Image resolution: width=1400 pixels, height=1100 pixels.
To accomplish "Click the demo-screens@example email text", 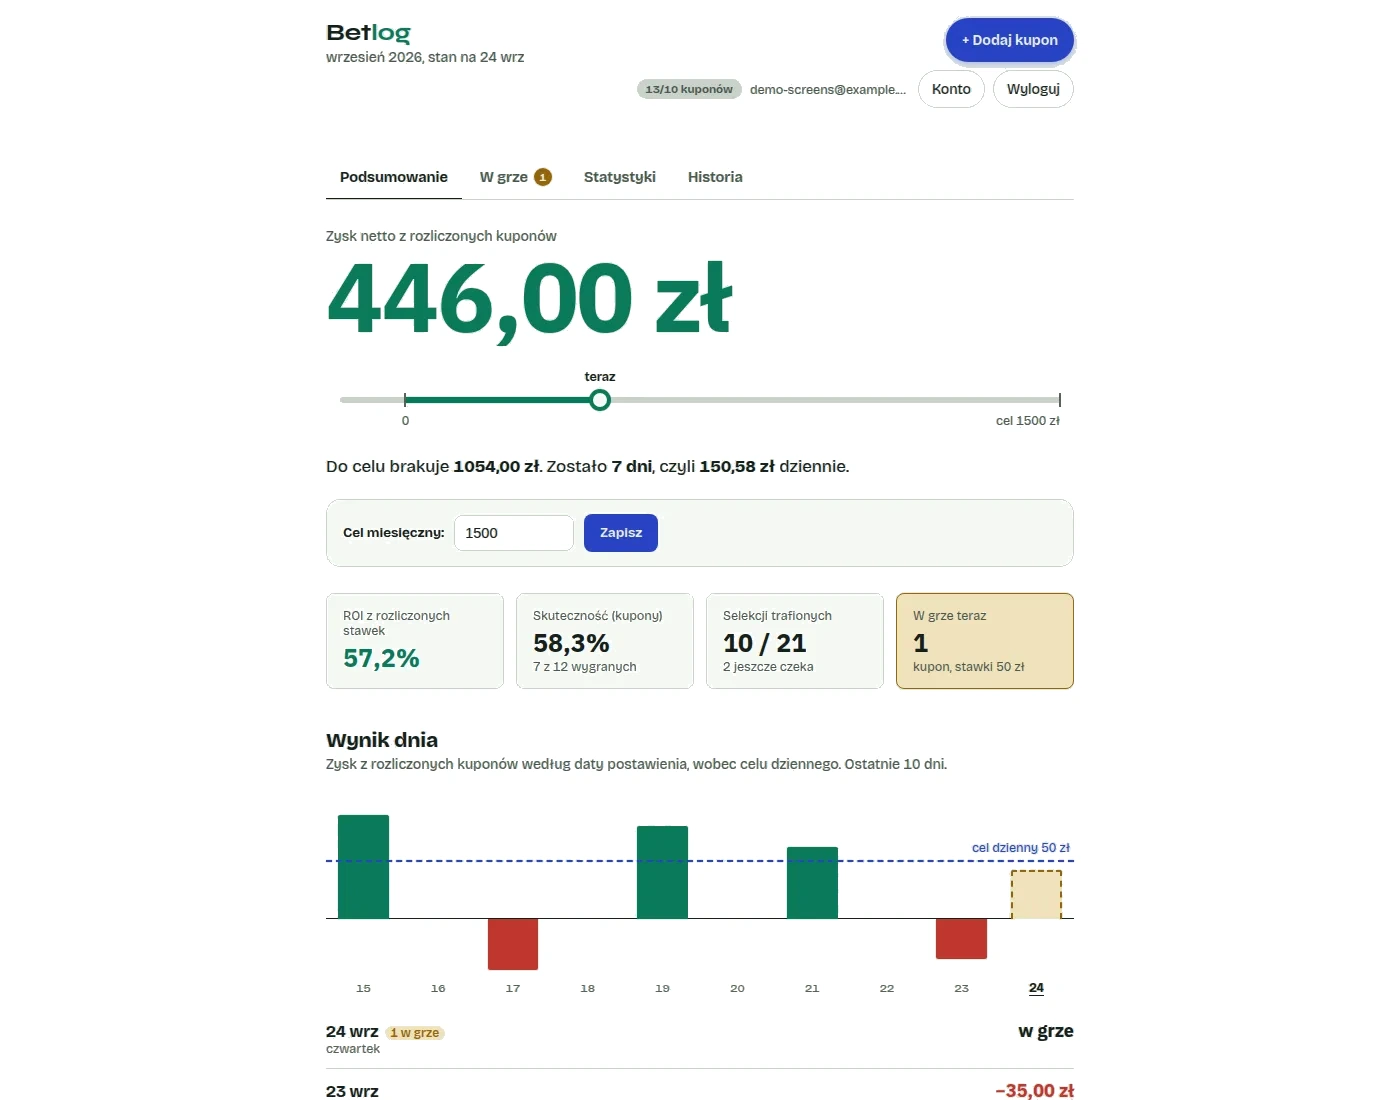I will (x=828, y=89).
